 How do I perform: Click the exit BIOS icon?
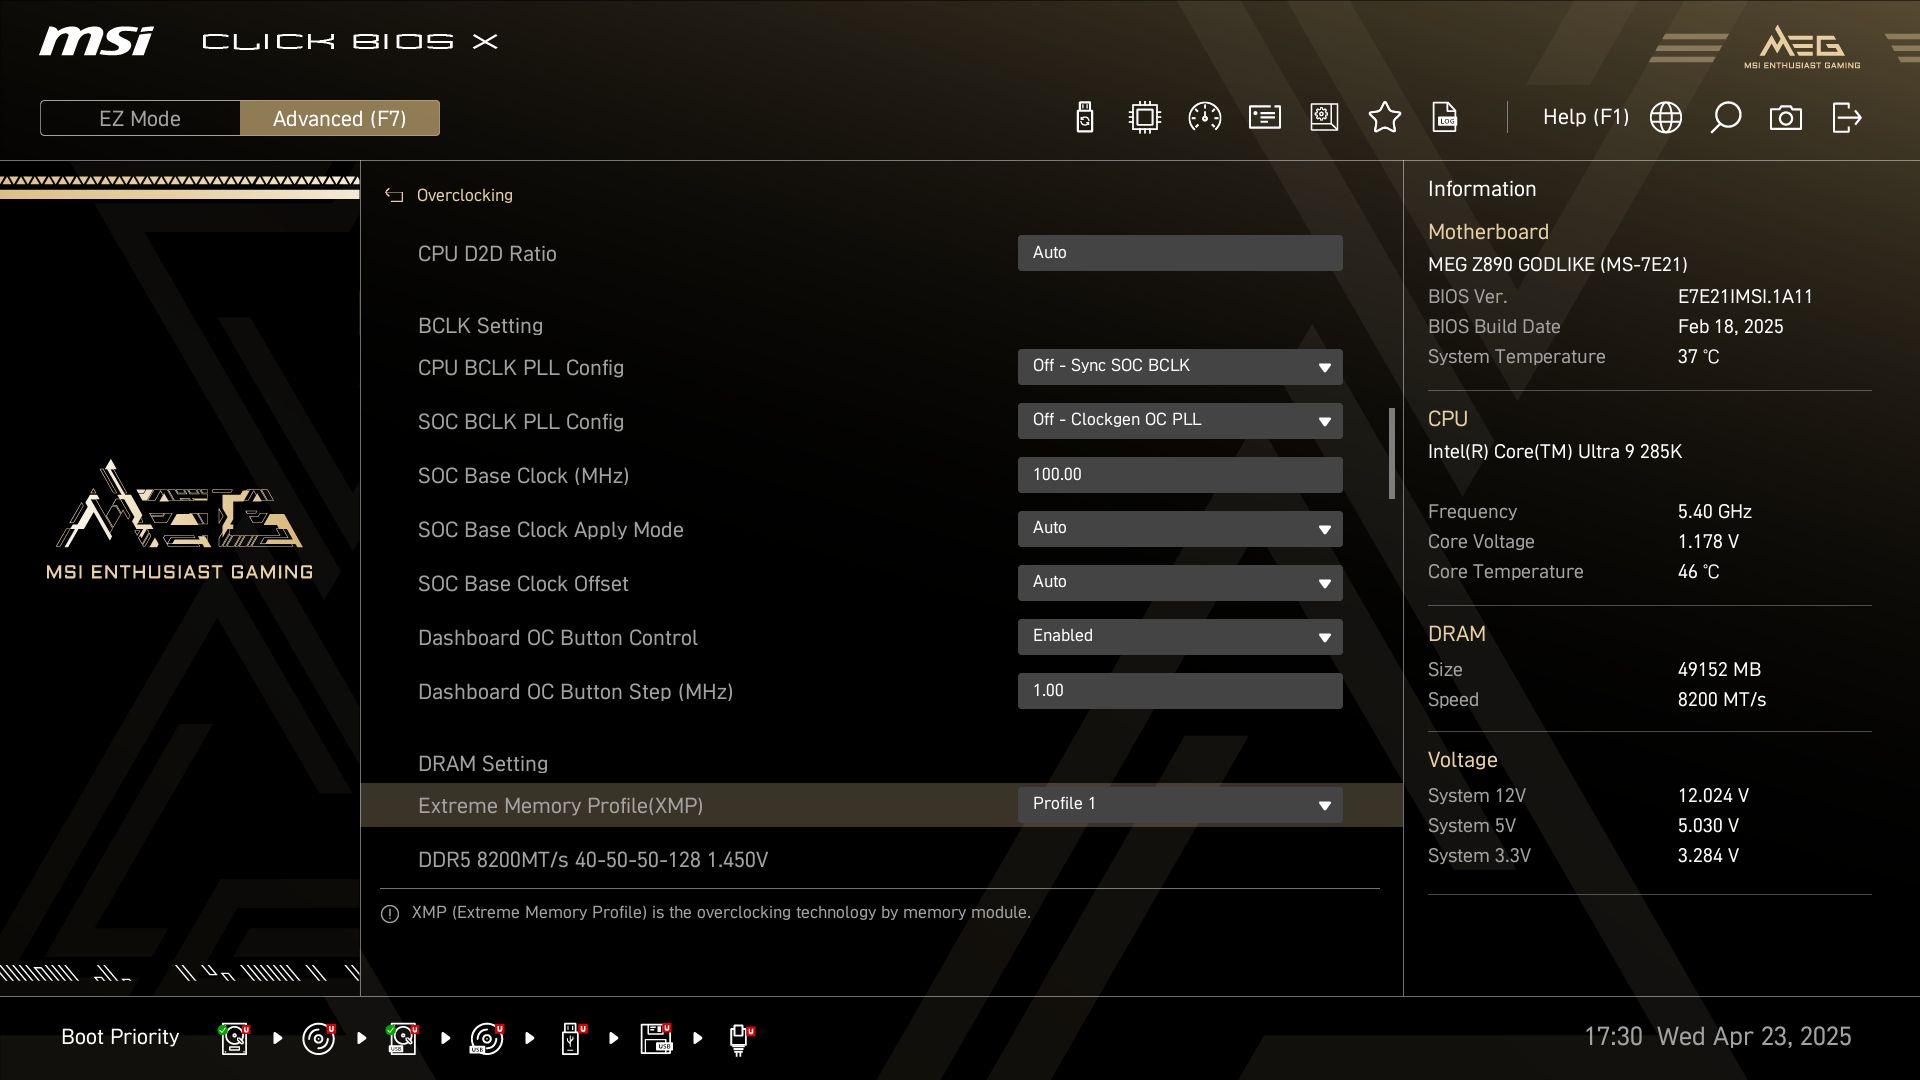point(1847,118)
